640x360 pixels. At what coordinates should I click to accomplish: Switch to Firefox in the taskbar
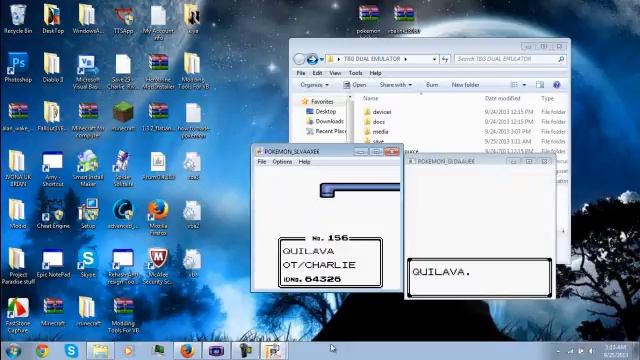pos(187,351)
